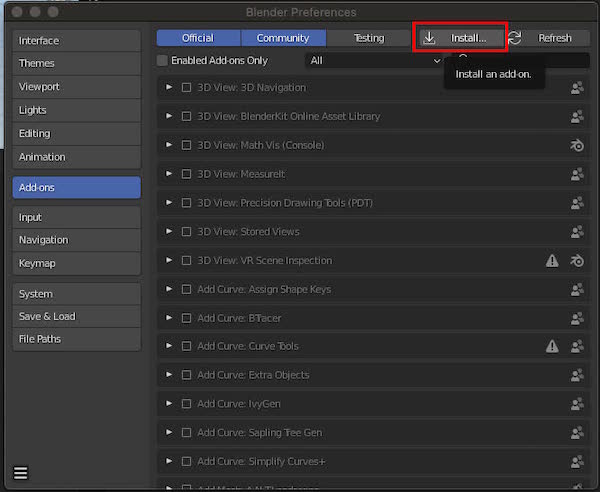Toggle the Community support level filter
The image size is (600, 492).
(x=284, y=38)
